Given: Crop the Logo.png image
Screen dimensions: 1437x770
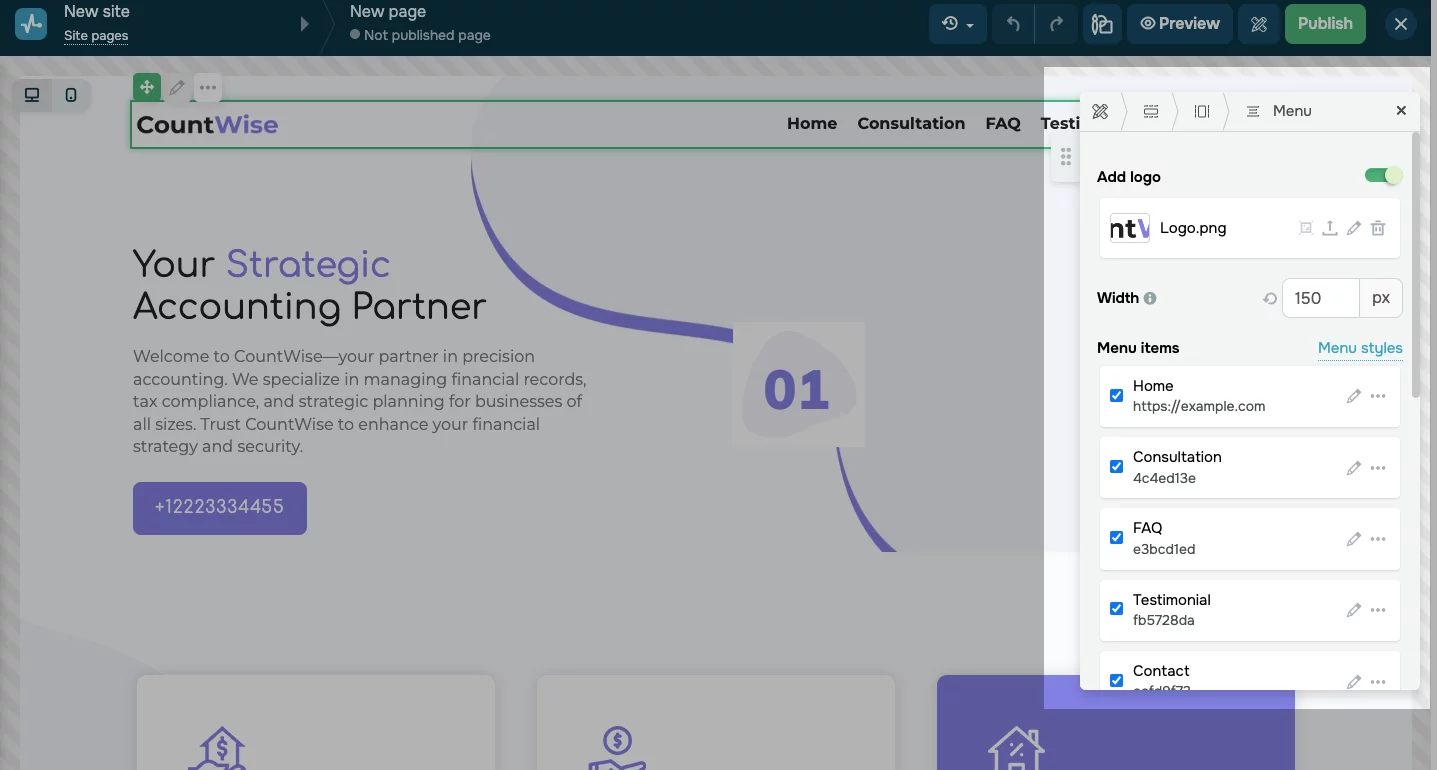Looking at the screenshot, I should pos(1305,228).
